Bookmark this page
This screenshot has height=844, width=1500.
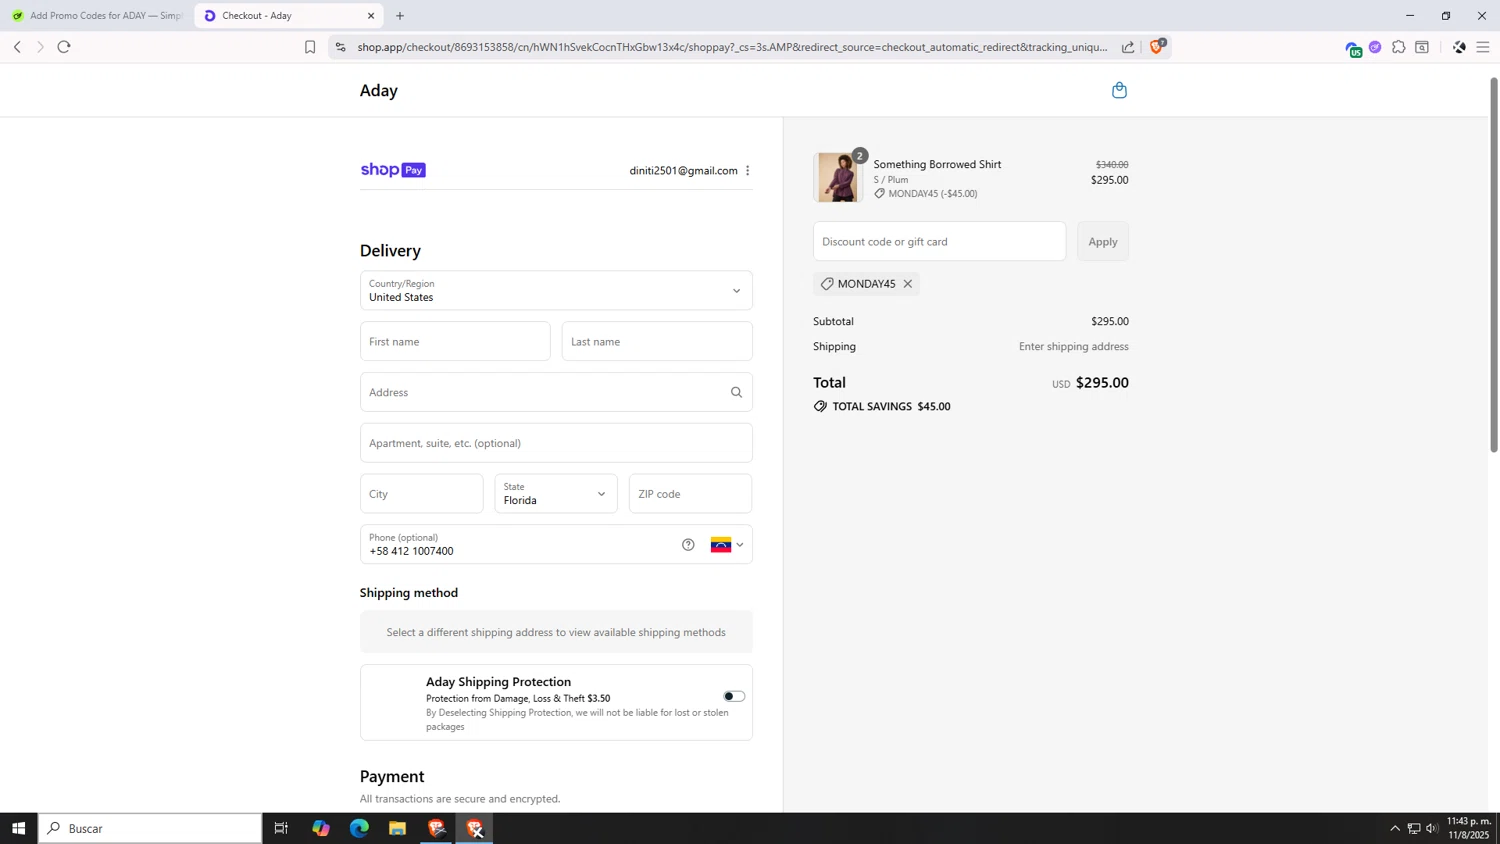click(310, 47)
